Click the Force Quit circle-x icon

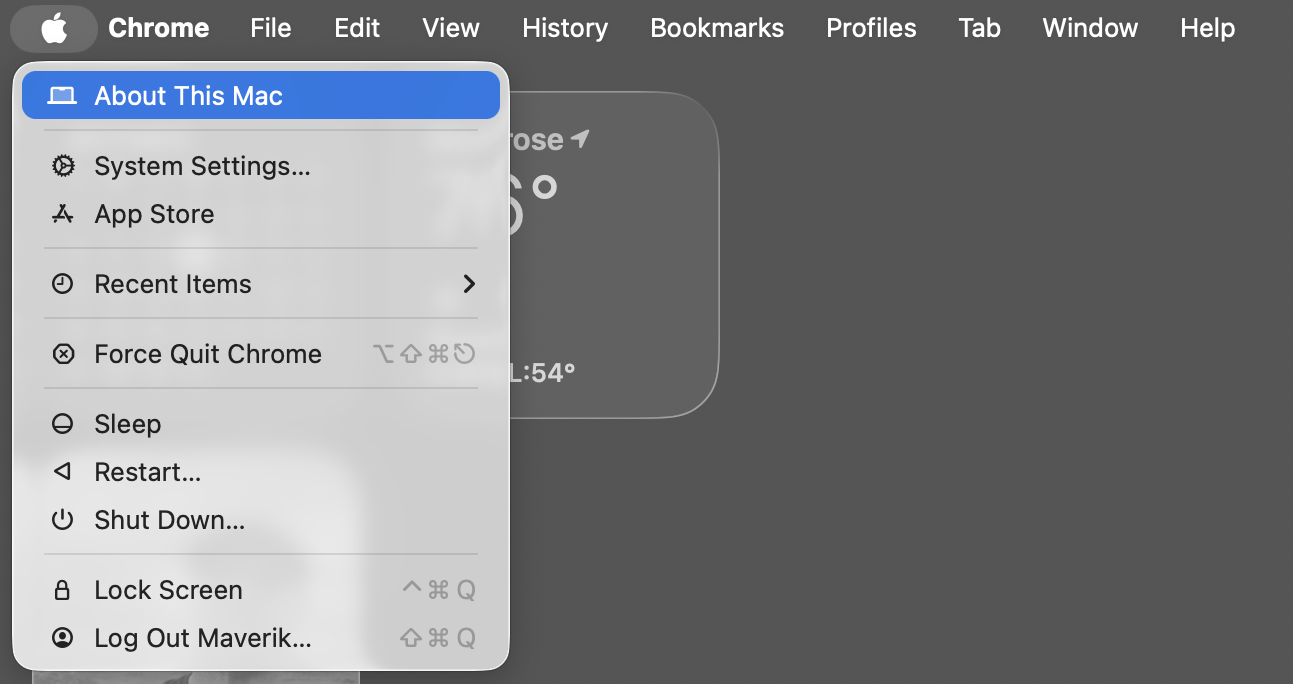coord(63,354)
